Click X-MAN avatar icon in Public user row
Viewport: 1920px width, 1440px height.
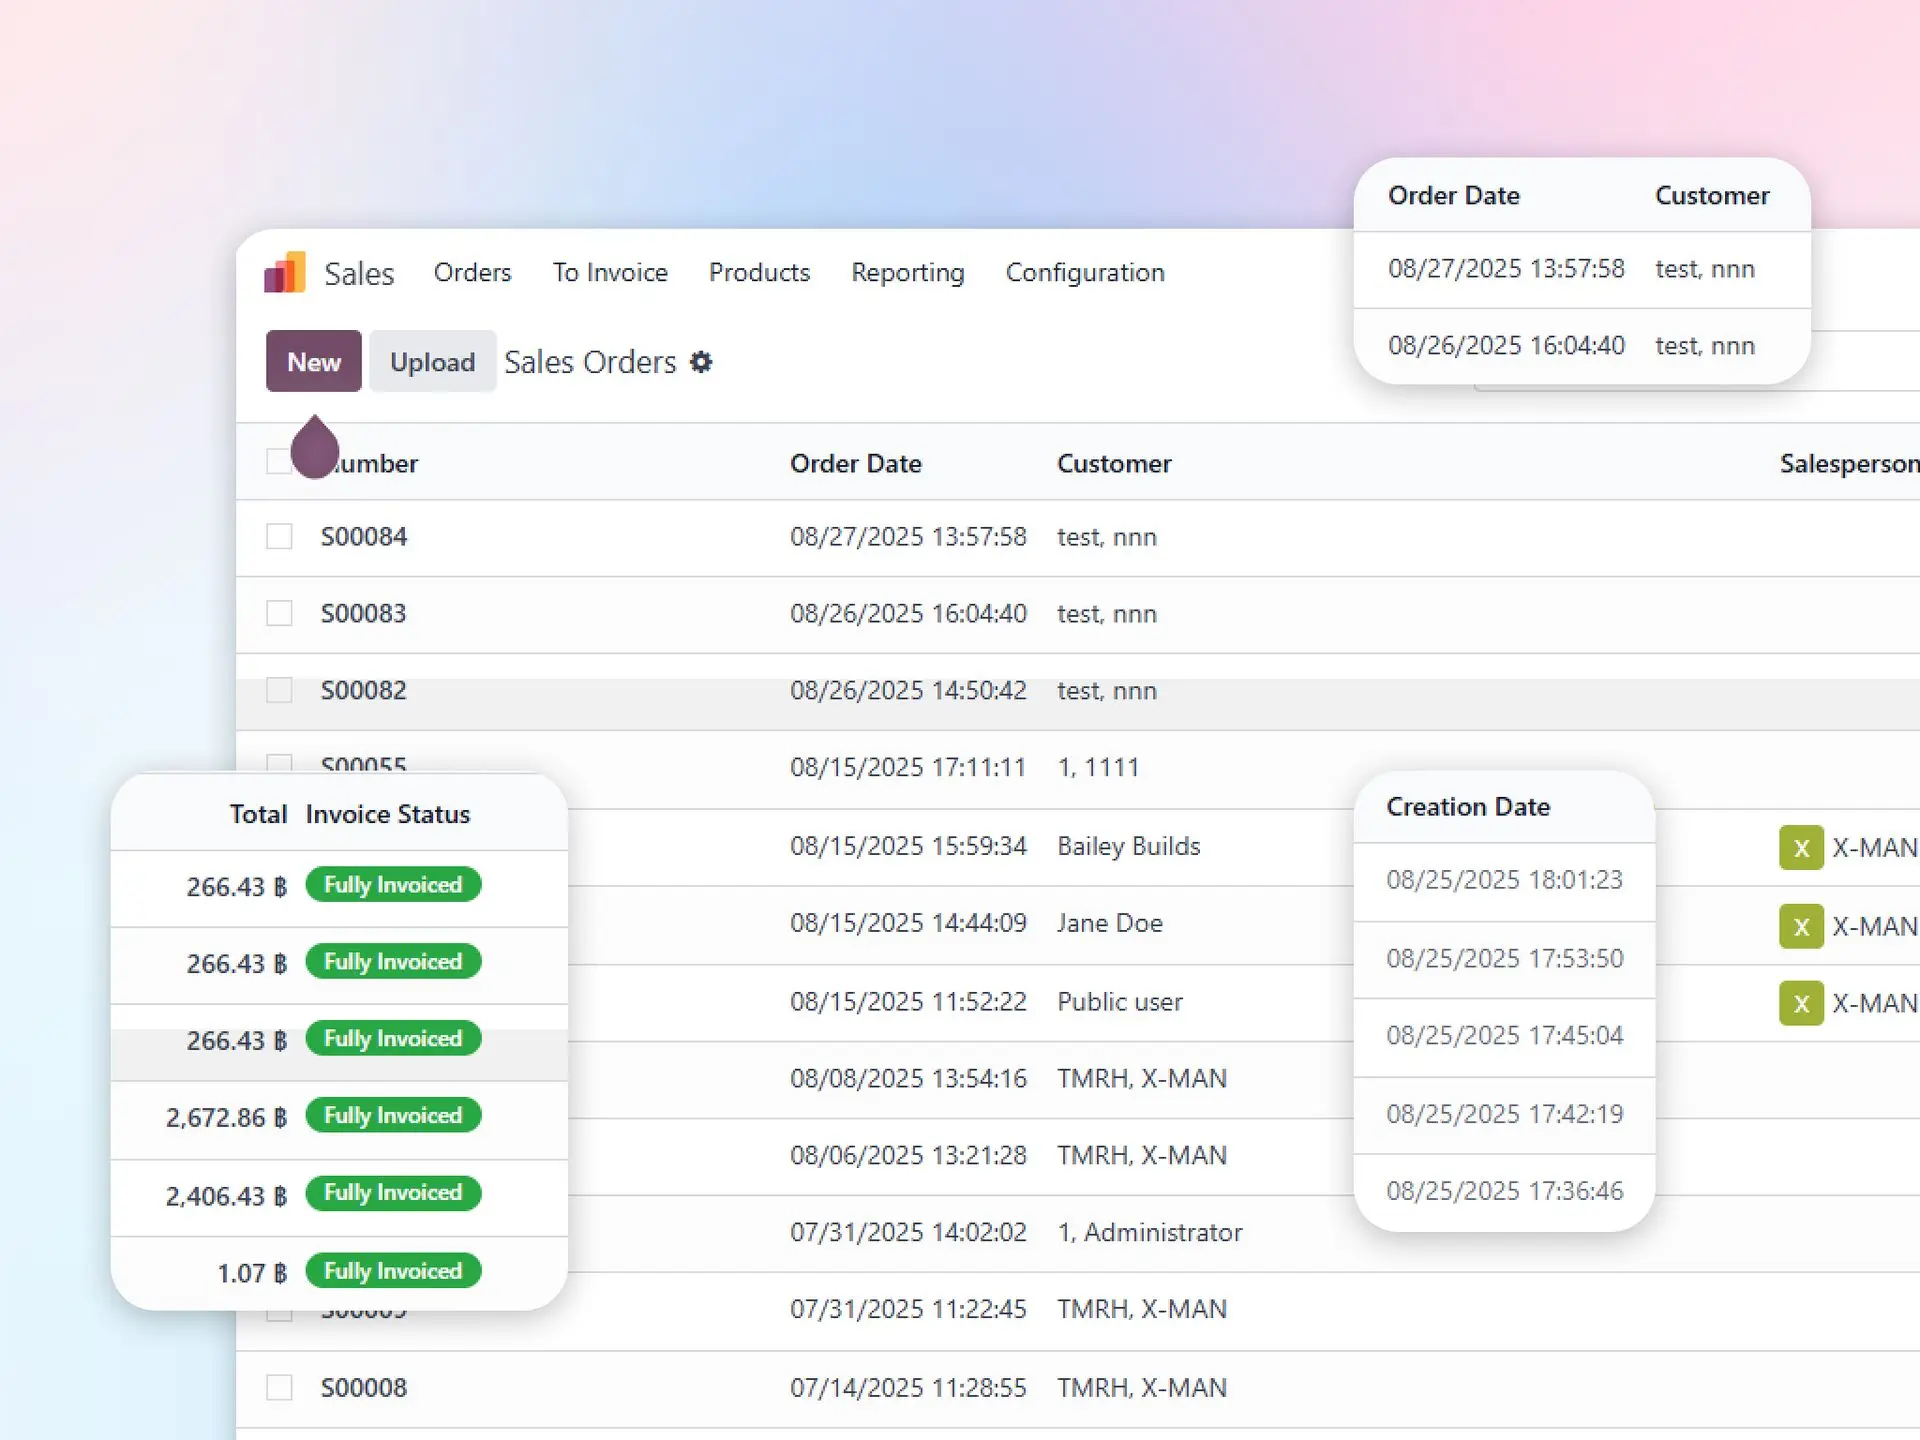coord(1801,1003)
